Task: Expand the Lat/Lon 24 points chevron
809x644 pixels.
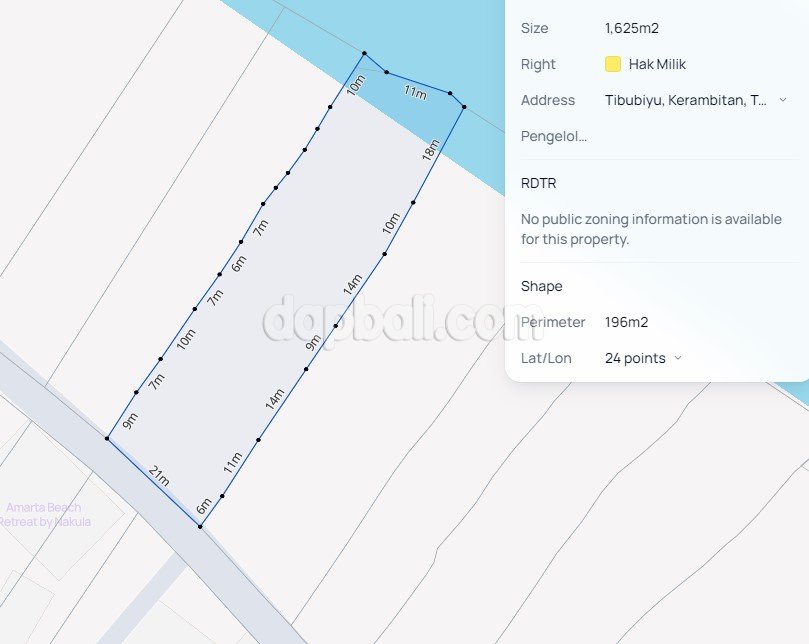Action: tap(678, 358)
